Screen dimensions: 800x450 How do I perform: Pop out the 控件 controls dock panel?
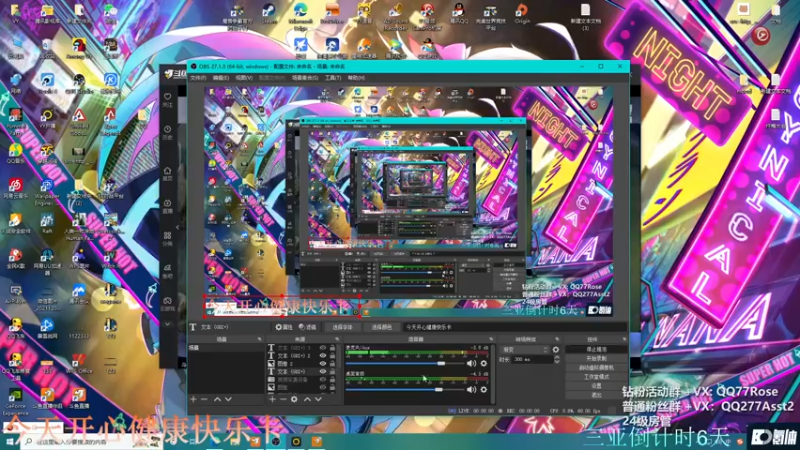[624, 339]
